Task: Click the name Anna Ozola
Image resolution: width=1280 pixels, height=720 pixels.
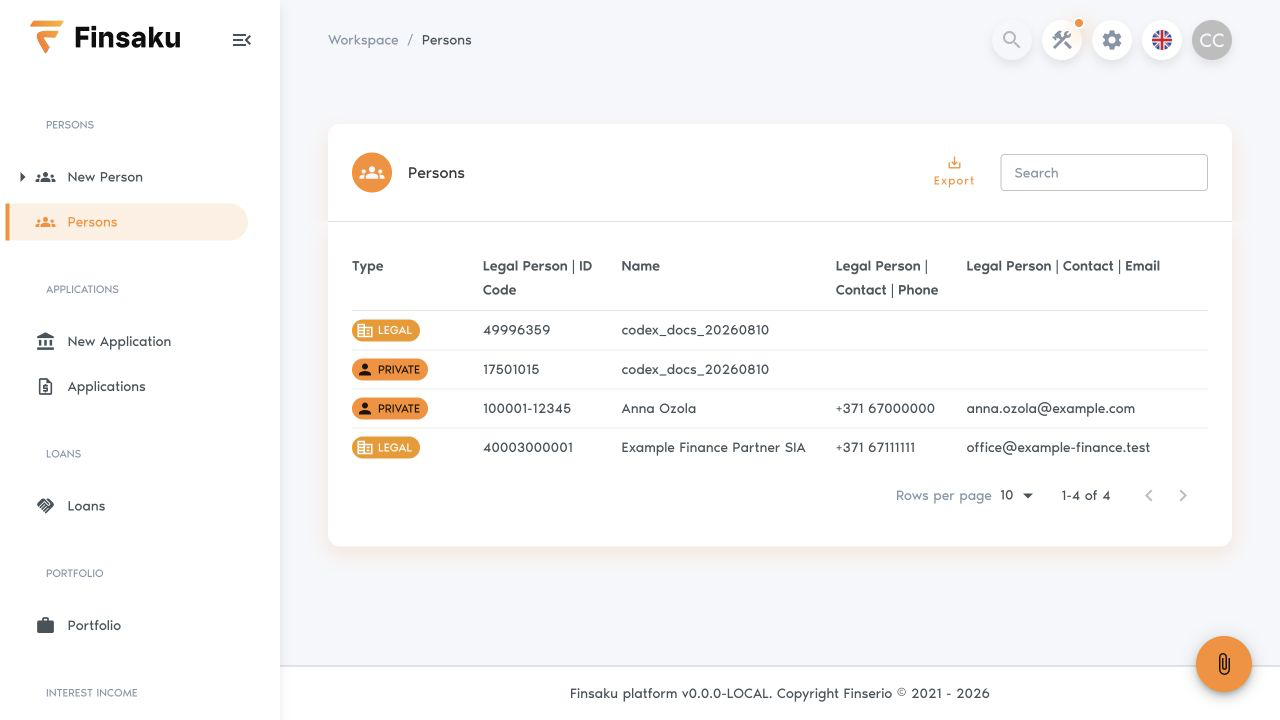Action: pos(658,408)
